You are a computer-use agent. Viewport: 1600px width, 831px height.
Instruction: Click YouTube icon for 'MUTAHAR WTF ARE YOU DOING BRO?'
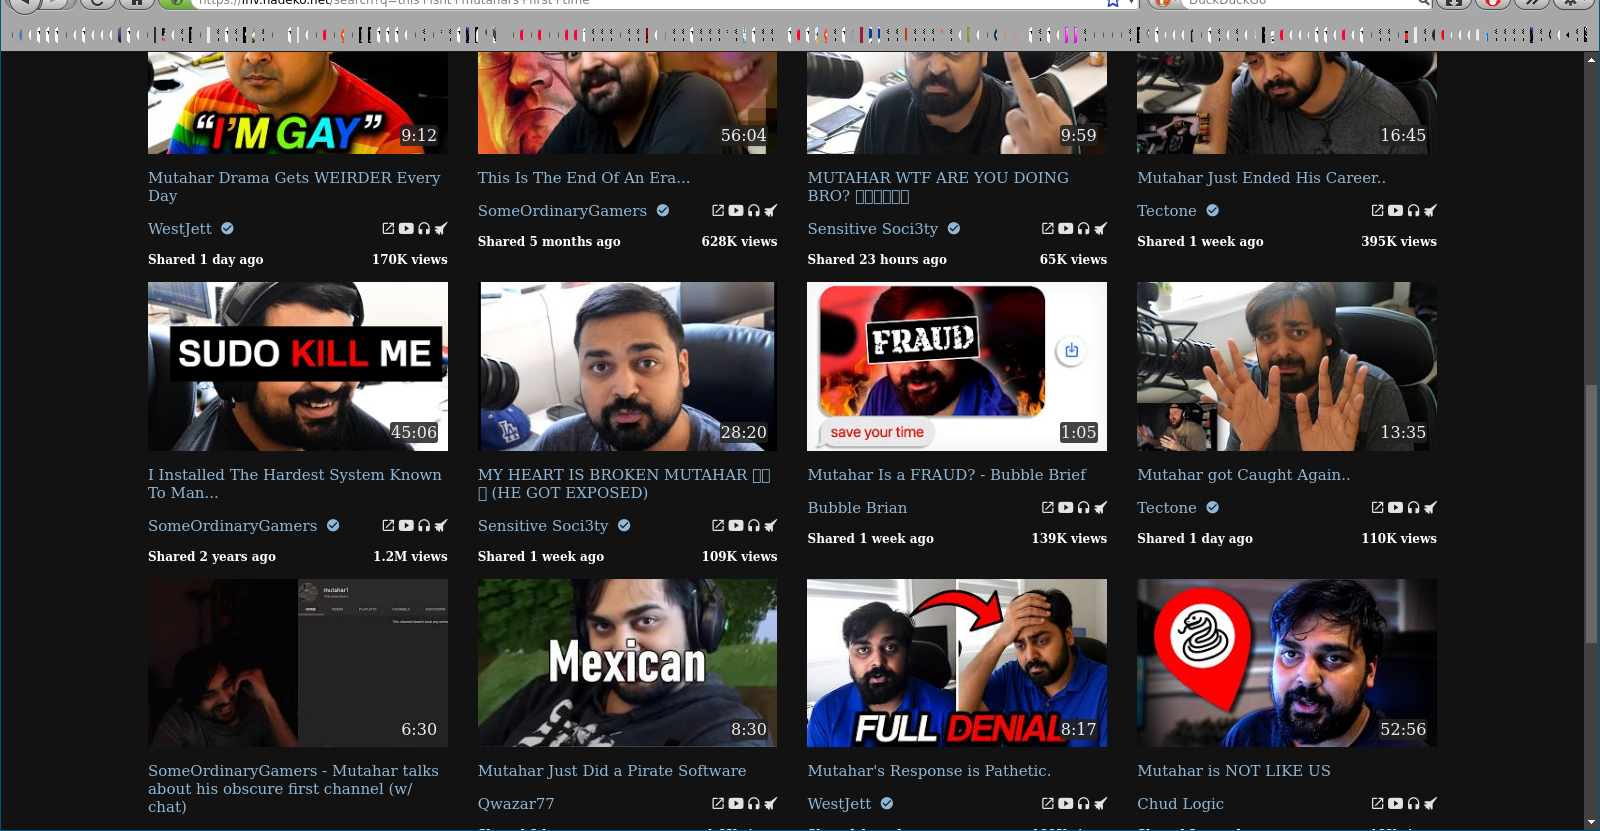[1066, 229]
